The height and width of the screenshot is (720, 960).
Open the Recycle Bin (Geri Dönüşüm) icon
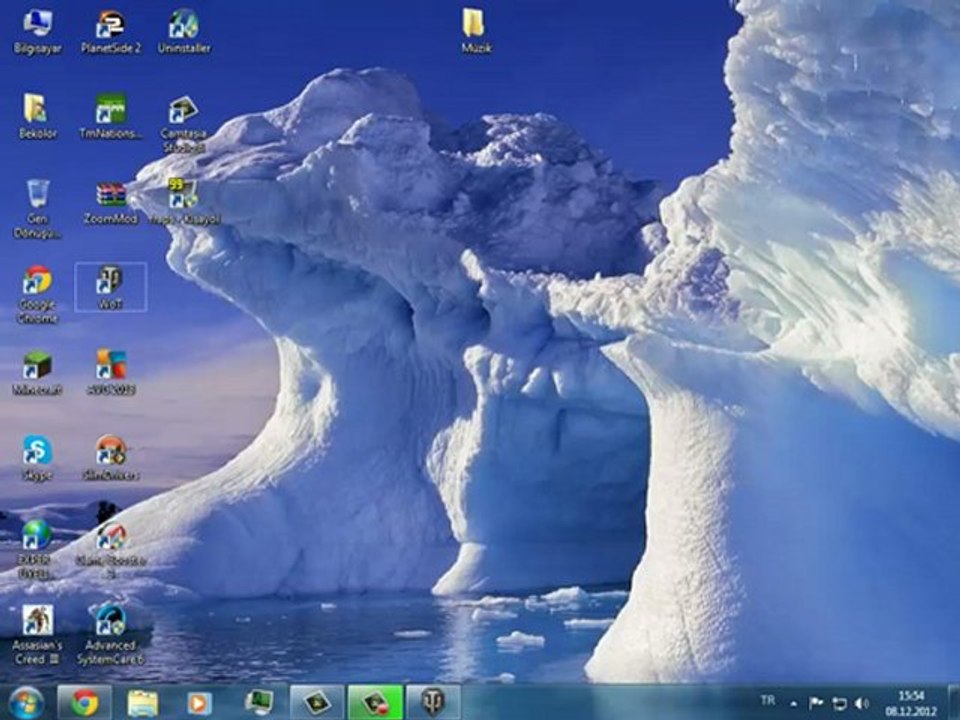point(37,208)
